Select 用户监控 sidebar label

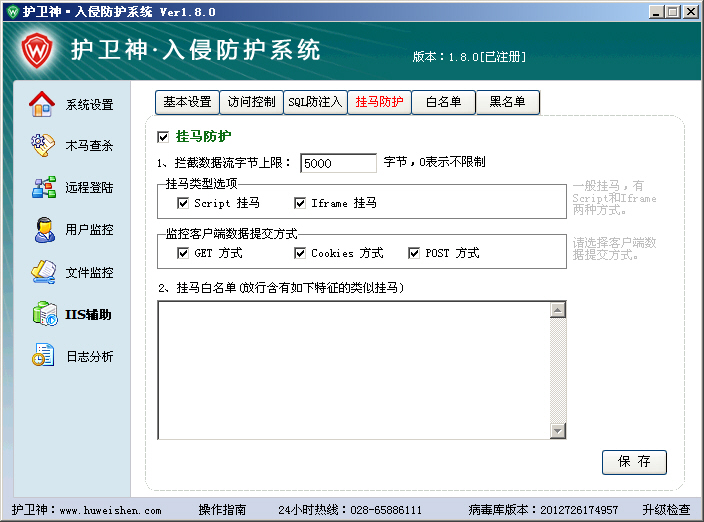click(x=89, y=230)
